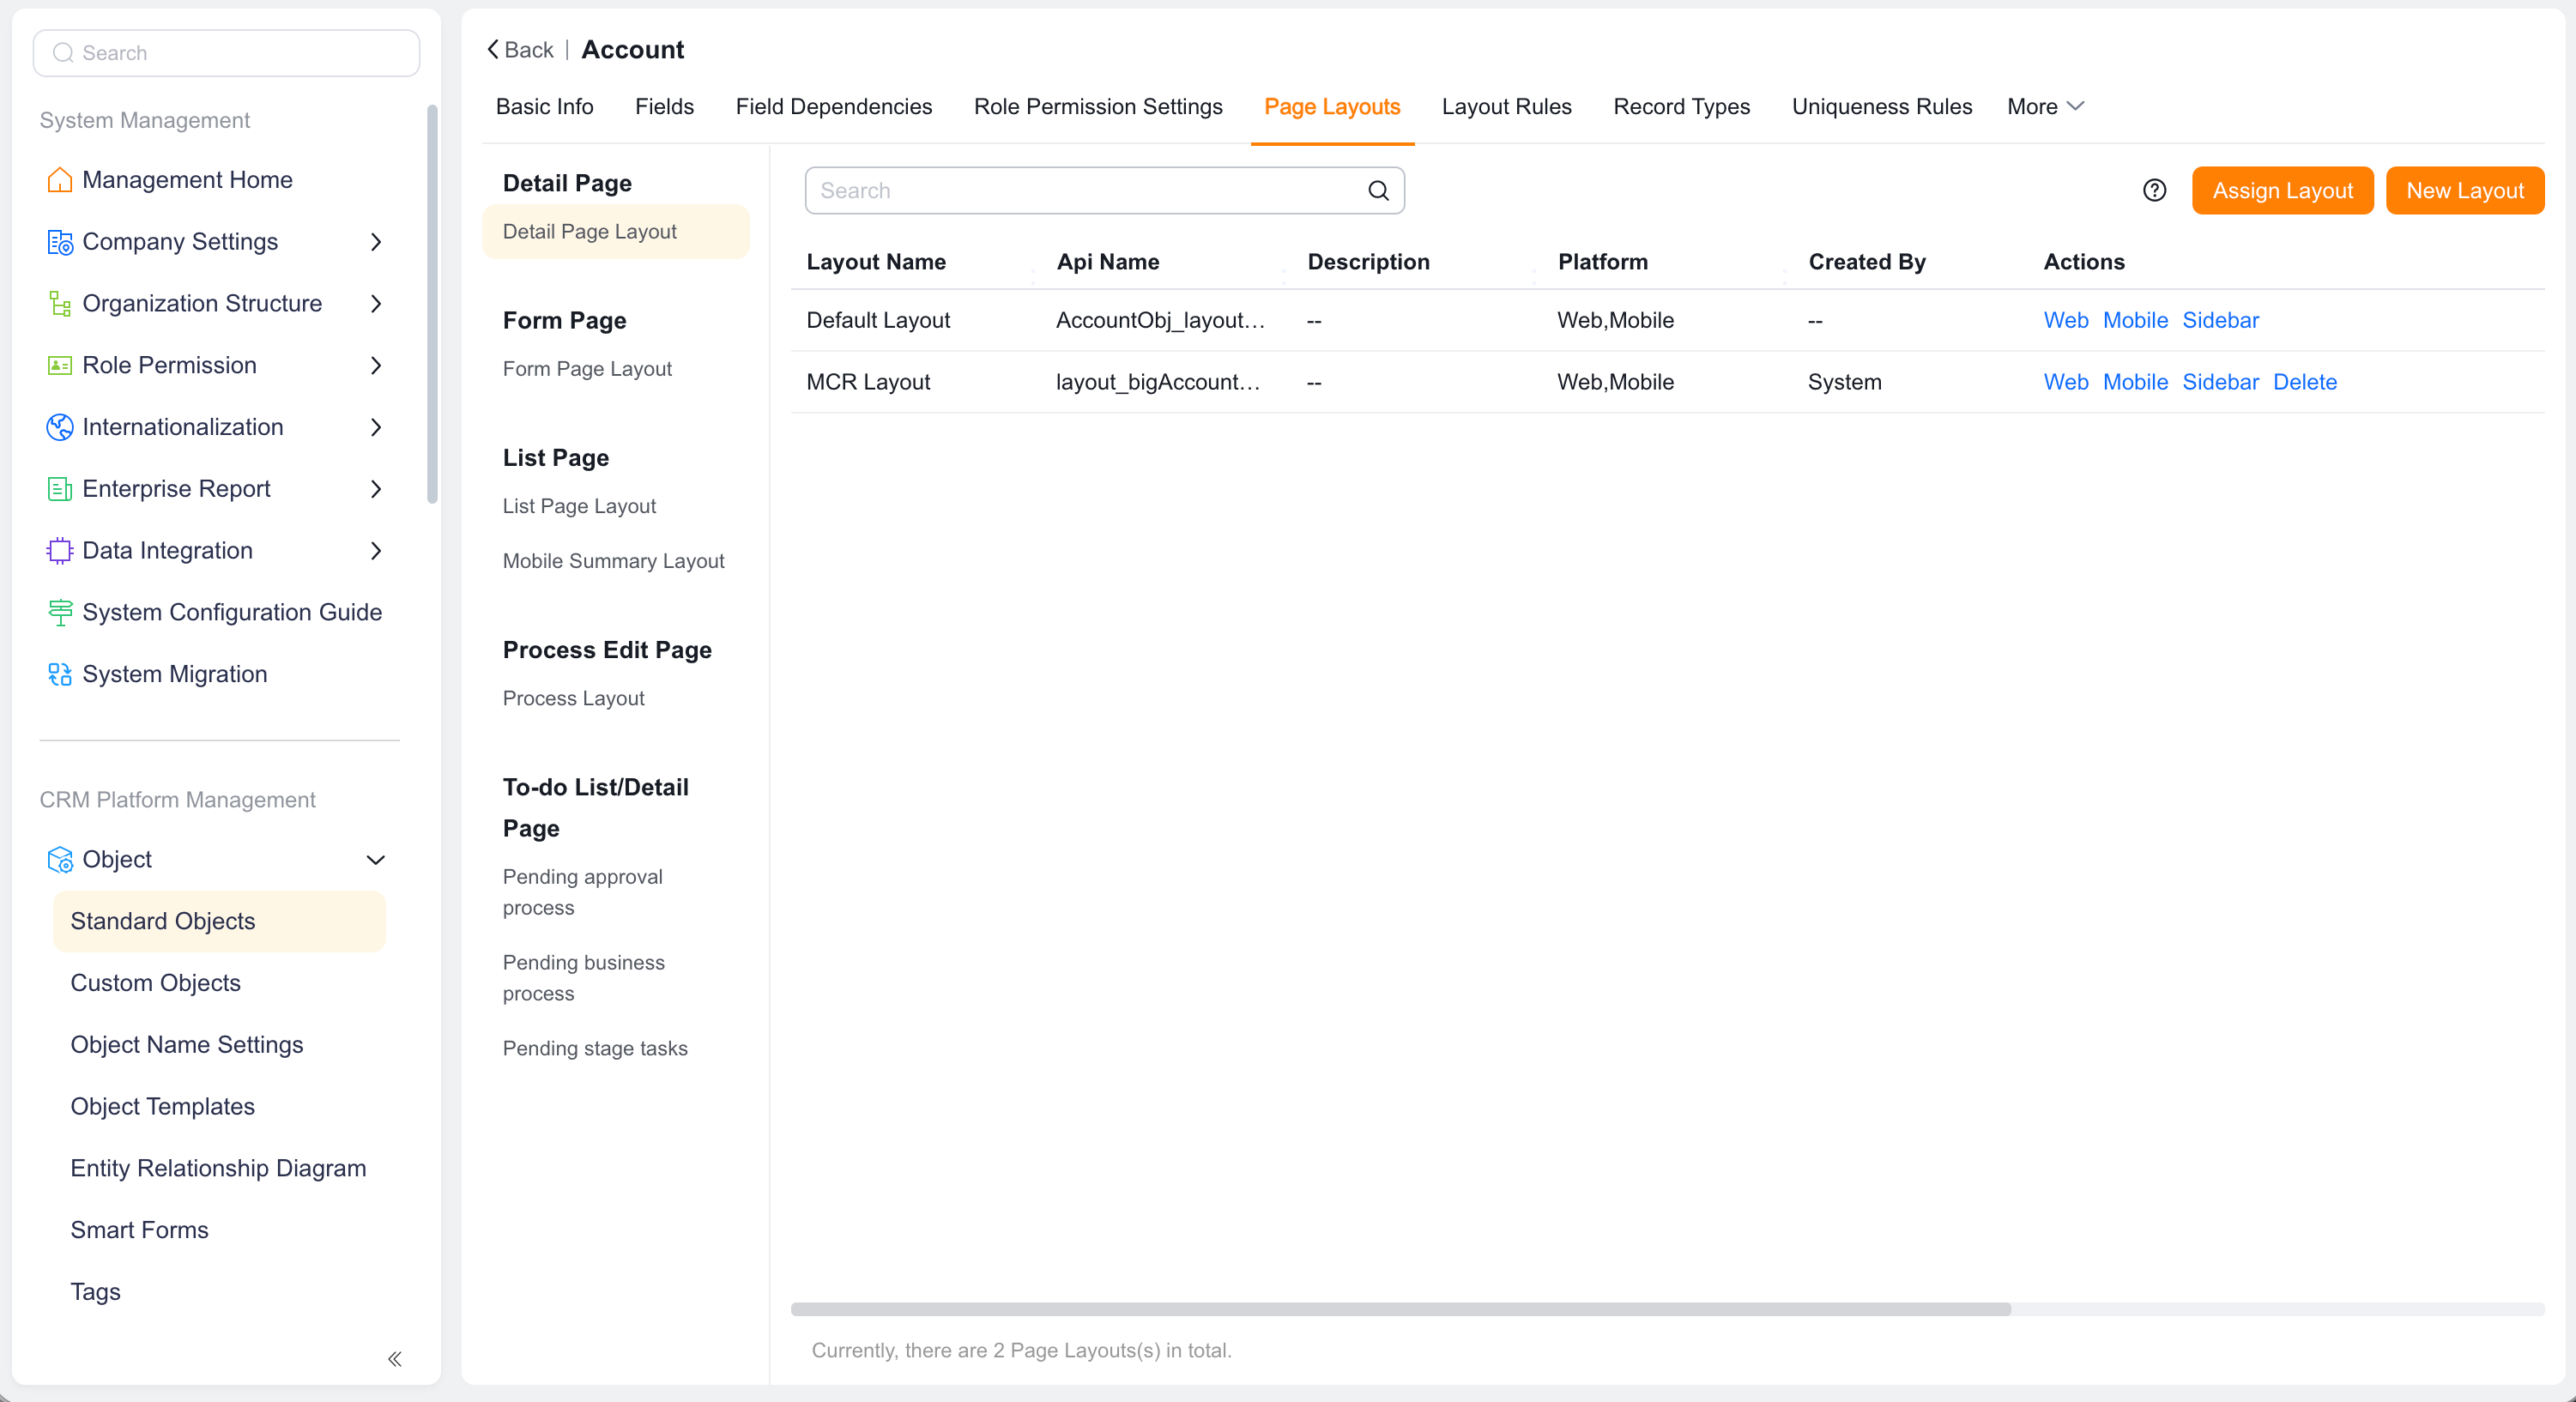Expand Internationalization chevron
Image resolution: width=2576 pixels, height=1402 pixels.
tap(376, 427)
